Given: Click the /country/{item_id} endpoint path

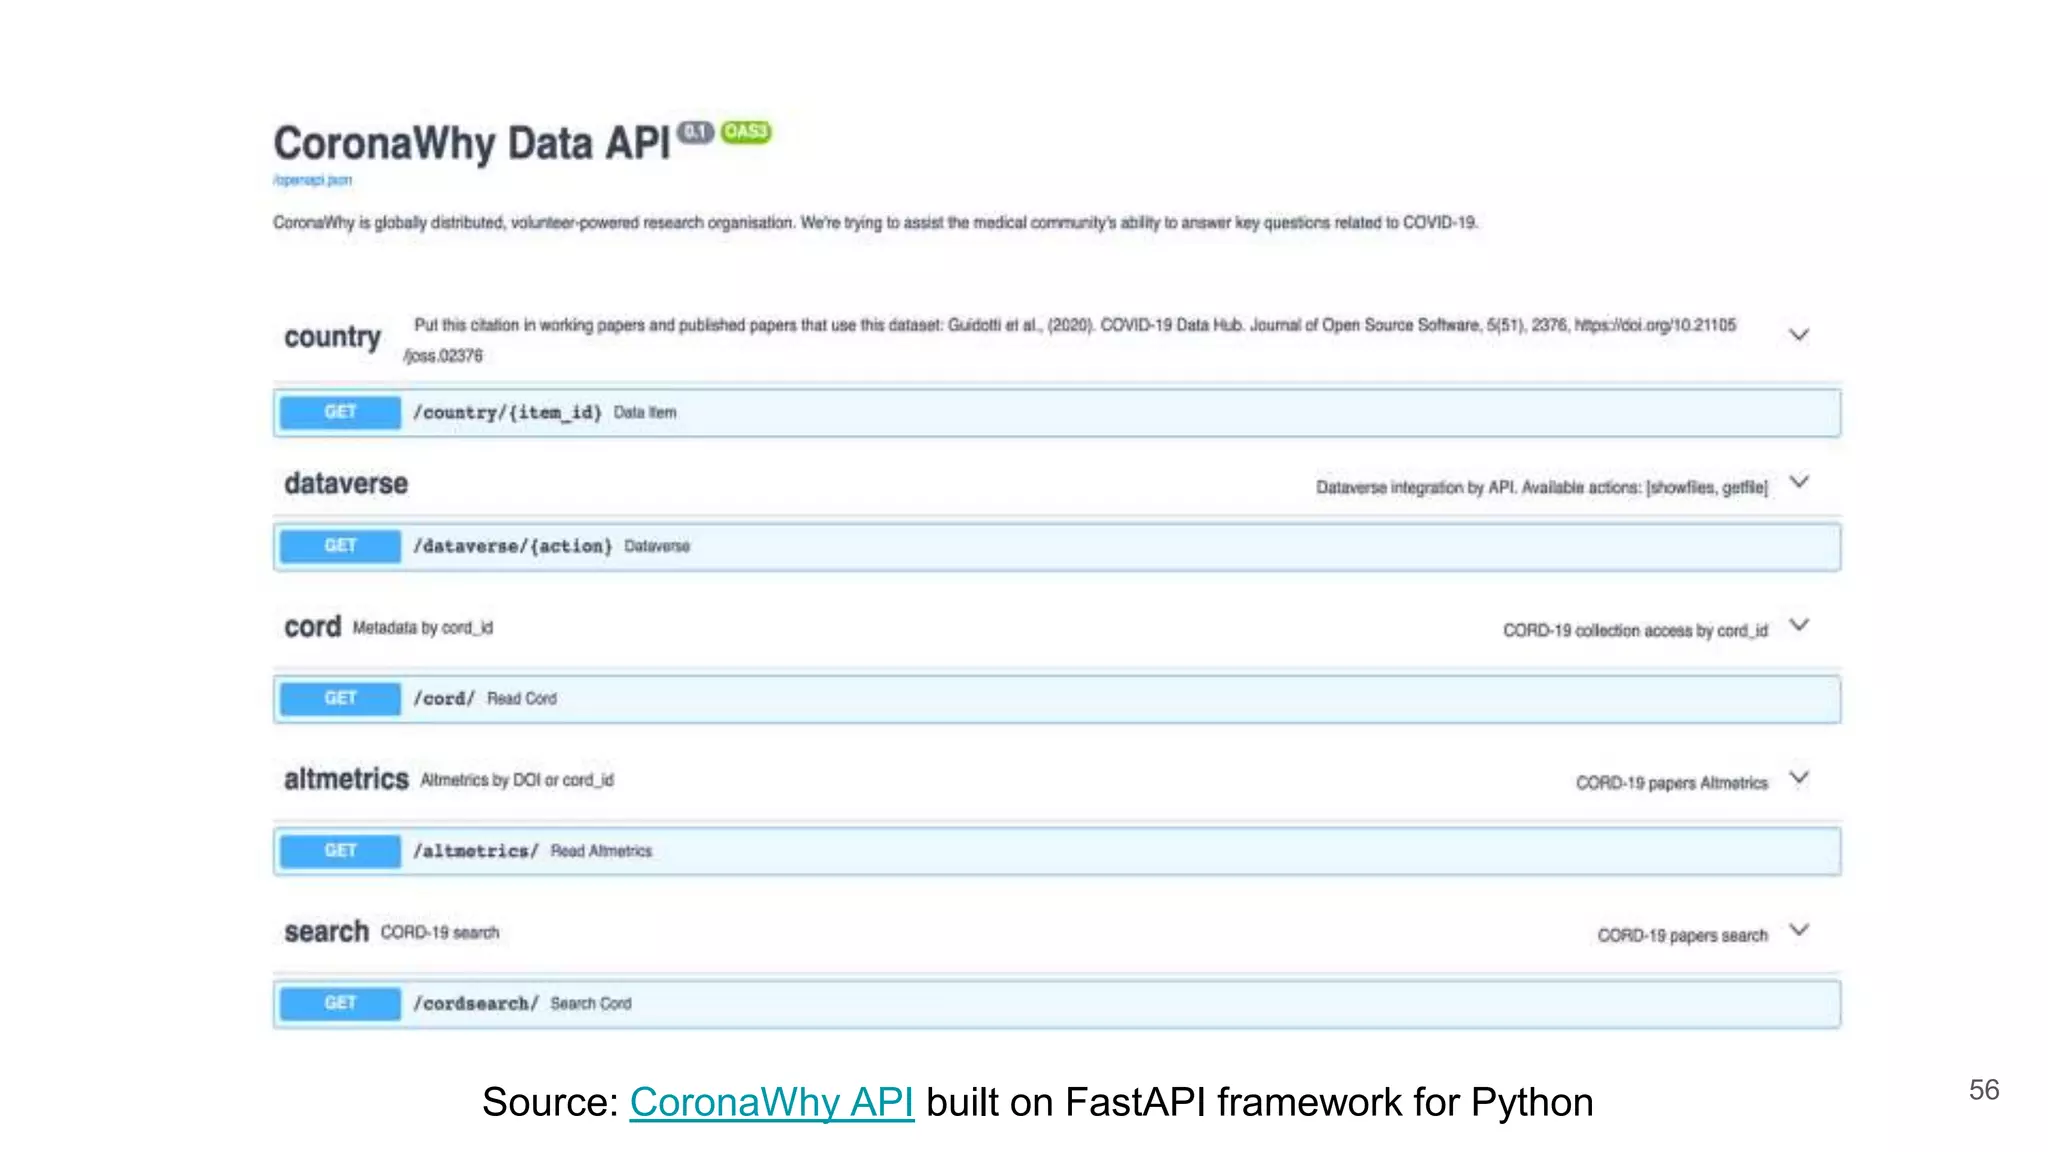Looking at the screenshot, I should pos(508,413).
